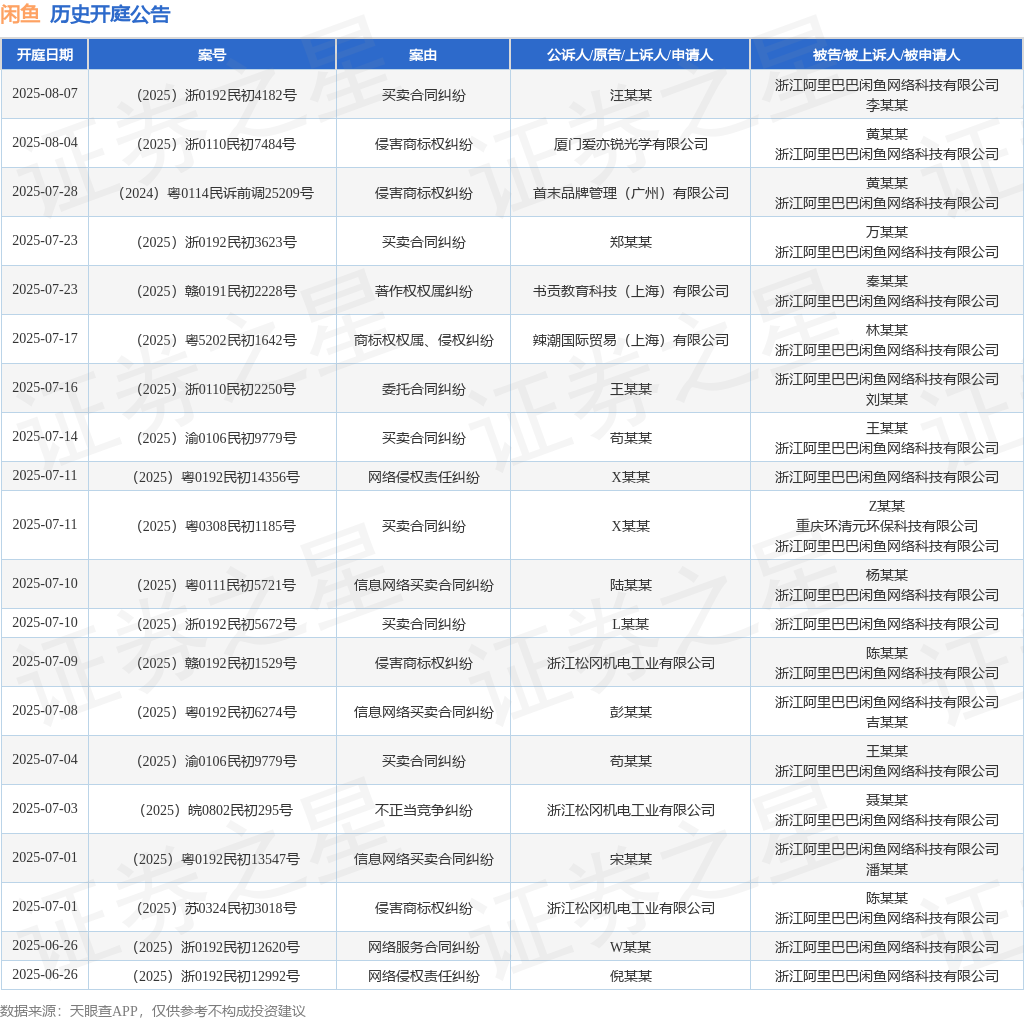Image resolution: width=1024 pixels, height=1020 pixels.
Task: Click case number 粤0308民初1185号
Action: [216, 526]
